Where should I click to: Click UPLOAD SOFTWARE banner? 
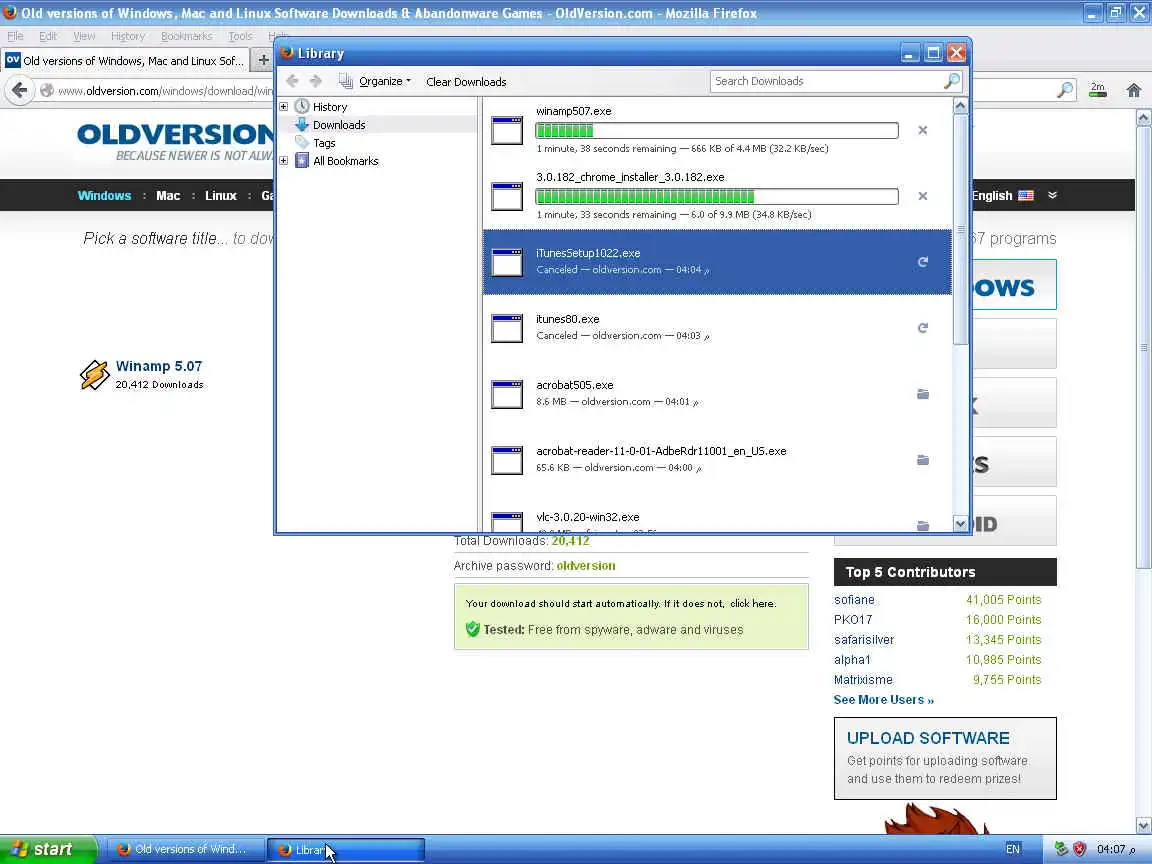[x=945, y=758]
